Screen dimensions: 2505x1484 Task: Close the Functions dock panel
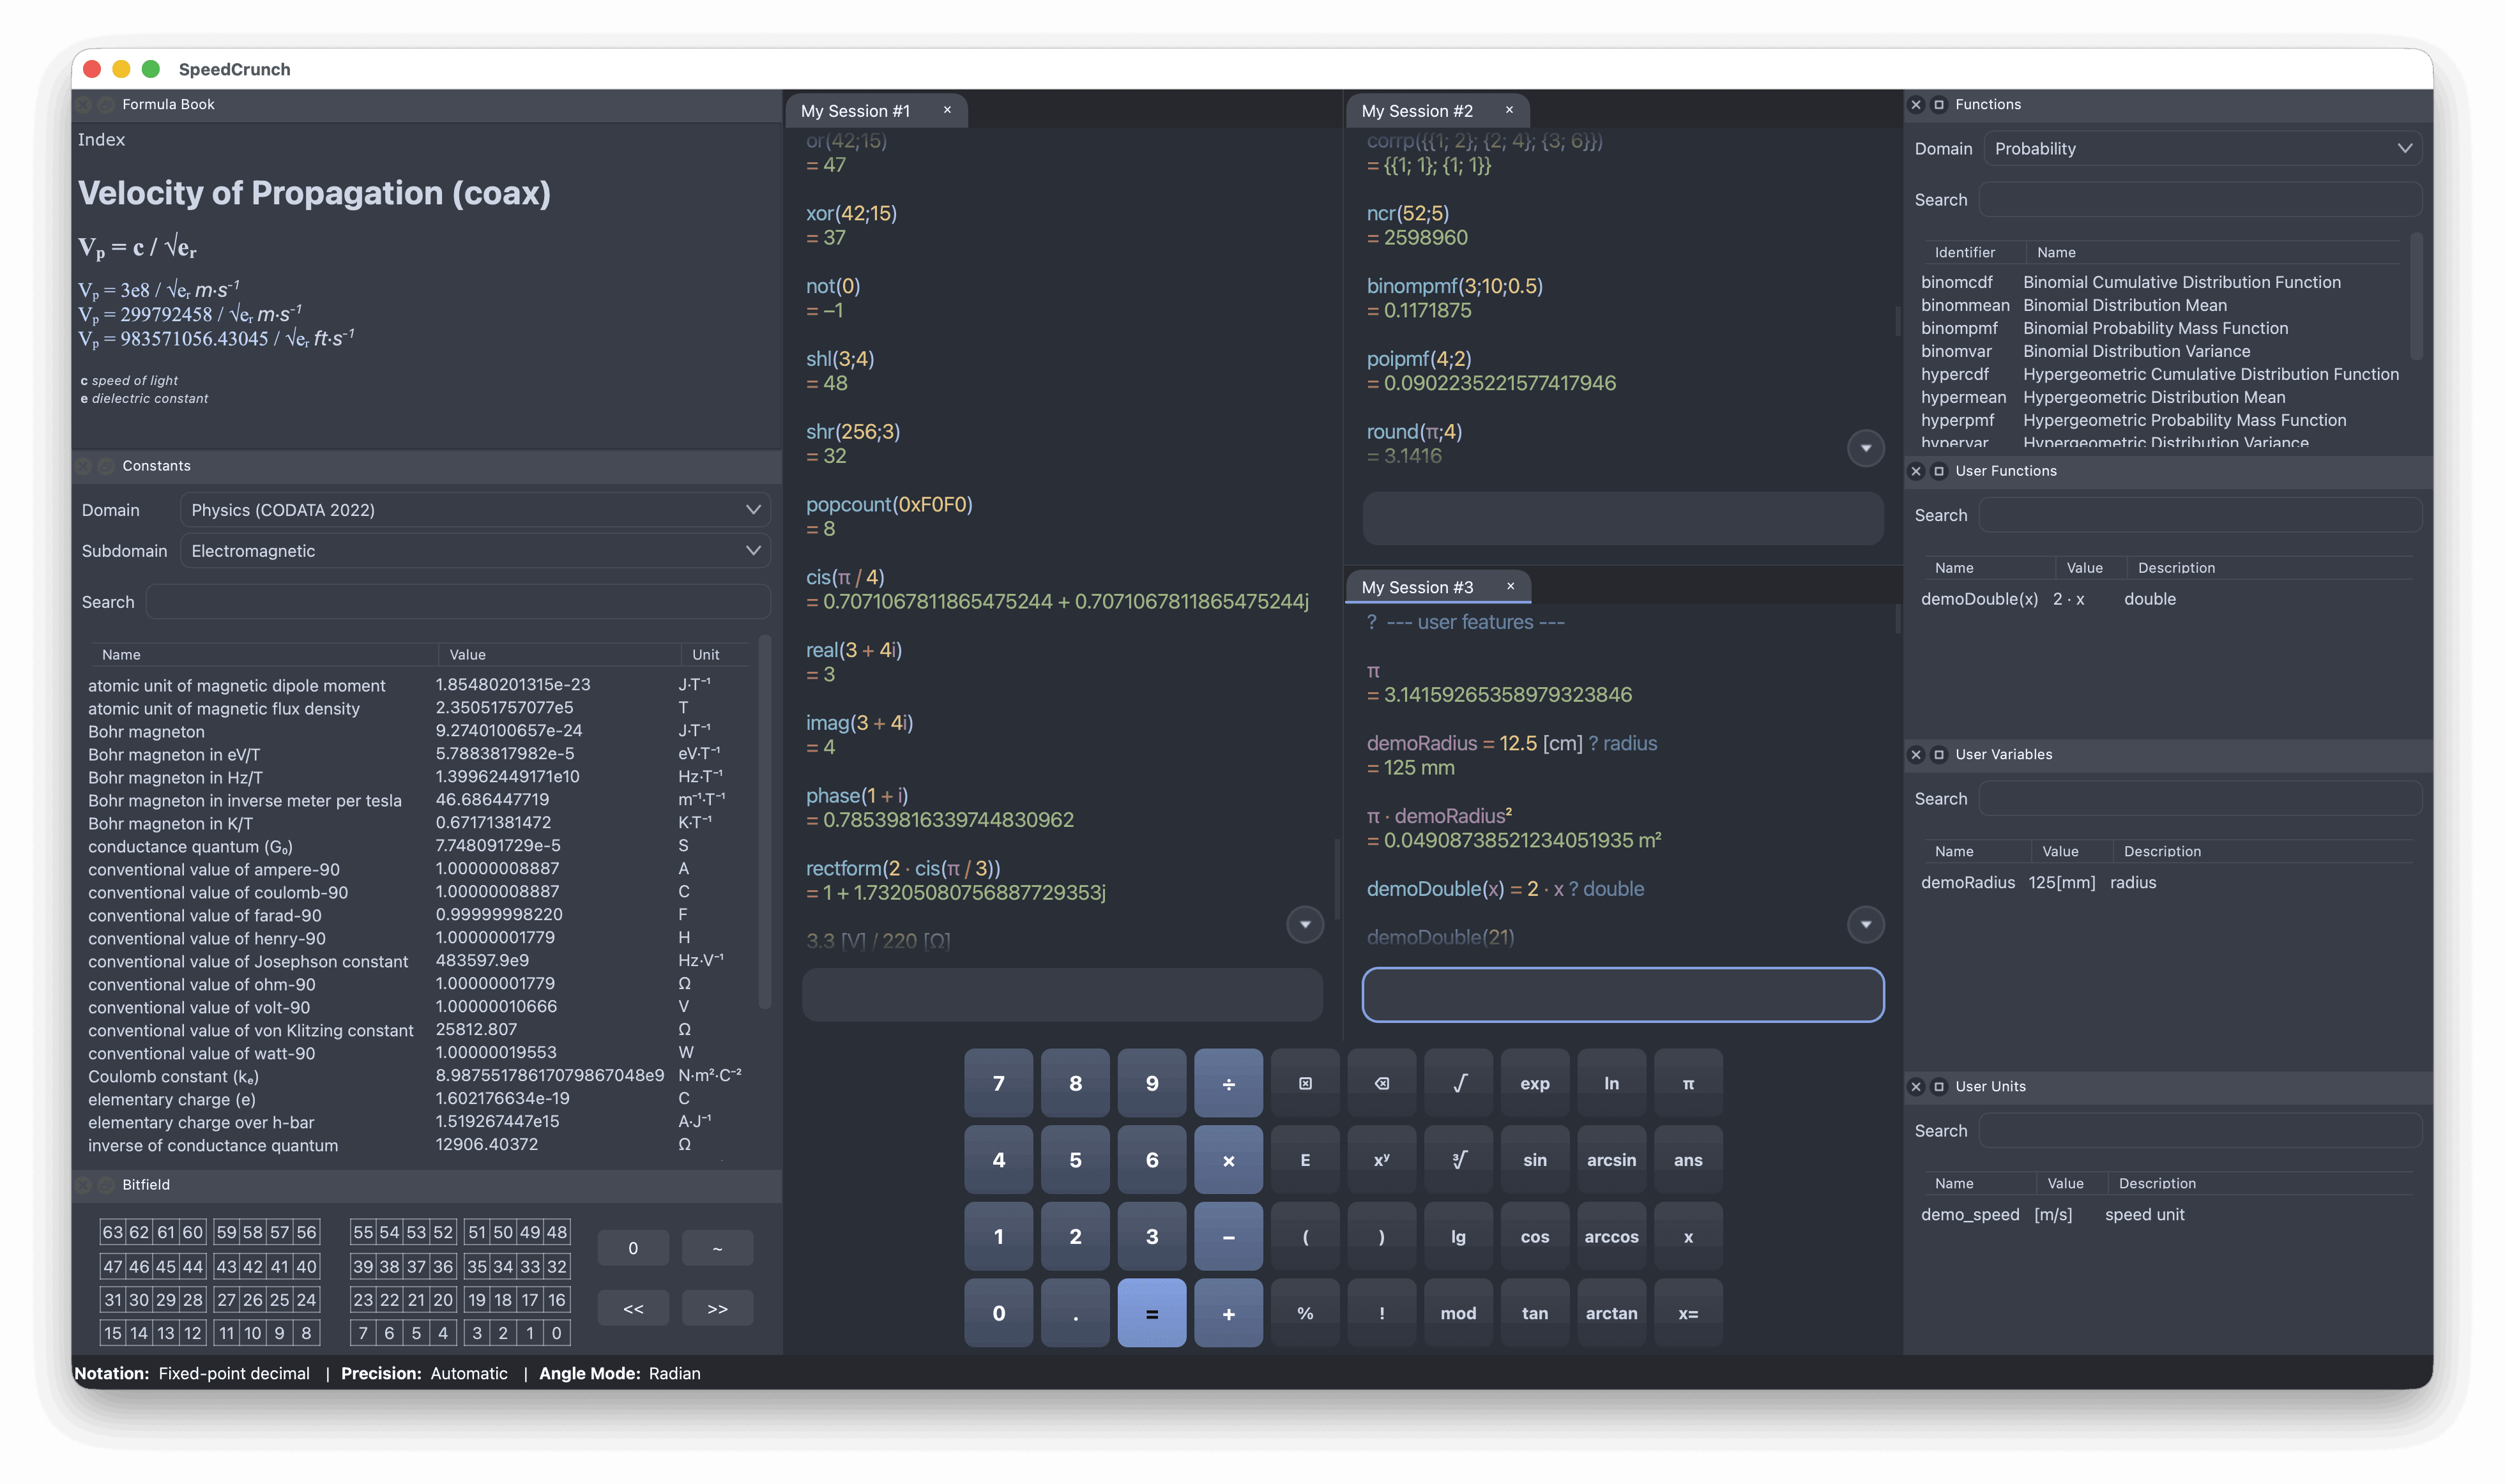(1916, 104)
